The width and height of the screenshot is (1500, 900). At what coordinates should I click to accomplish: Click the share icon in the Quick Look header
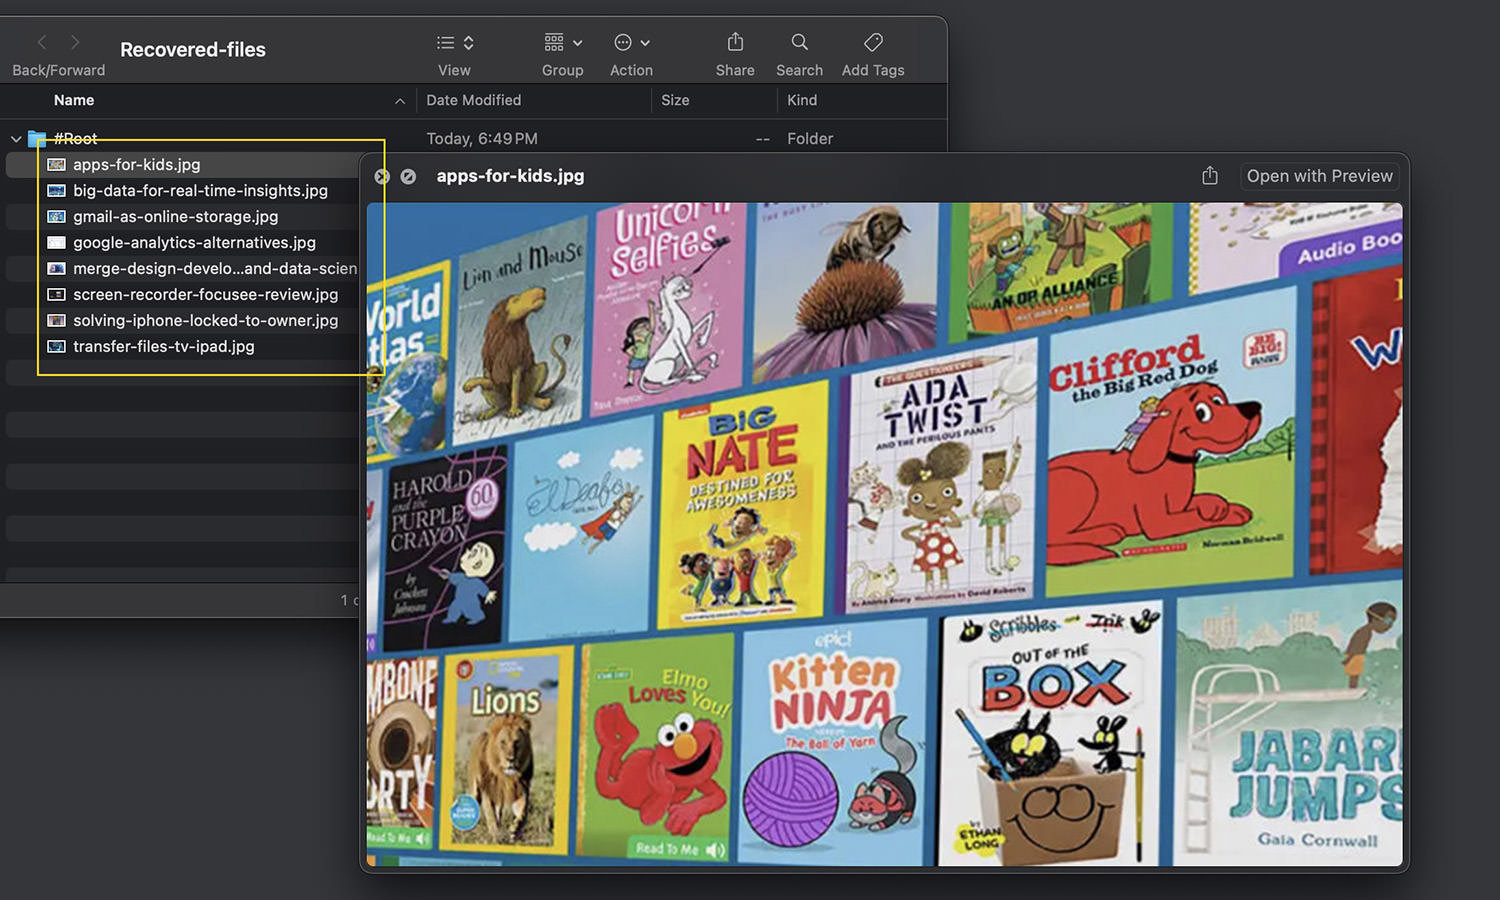pyautogui.click(x=1210, y=176)
